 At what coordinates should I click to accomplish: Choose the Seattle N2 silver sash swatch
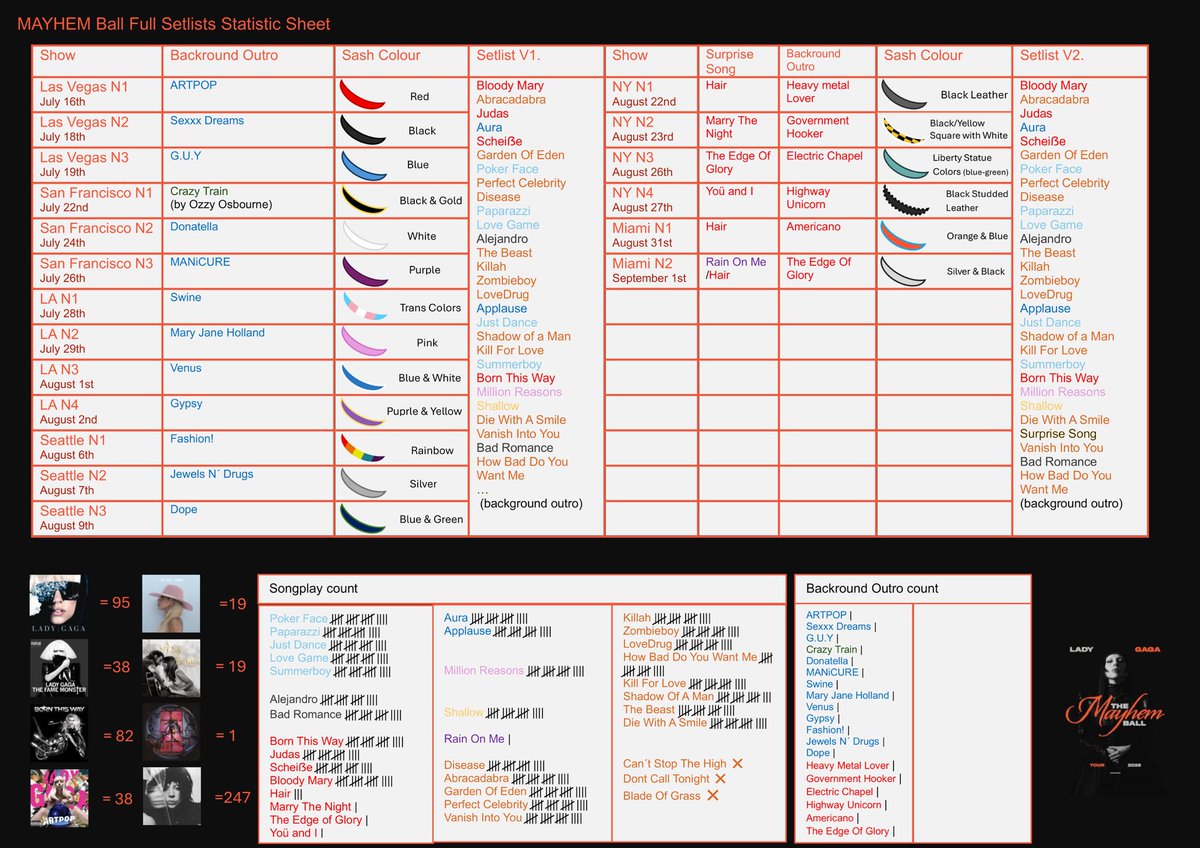click(x=365, y=483)
